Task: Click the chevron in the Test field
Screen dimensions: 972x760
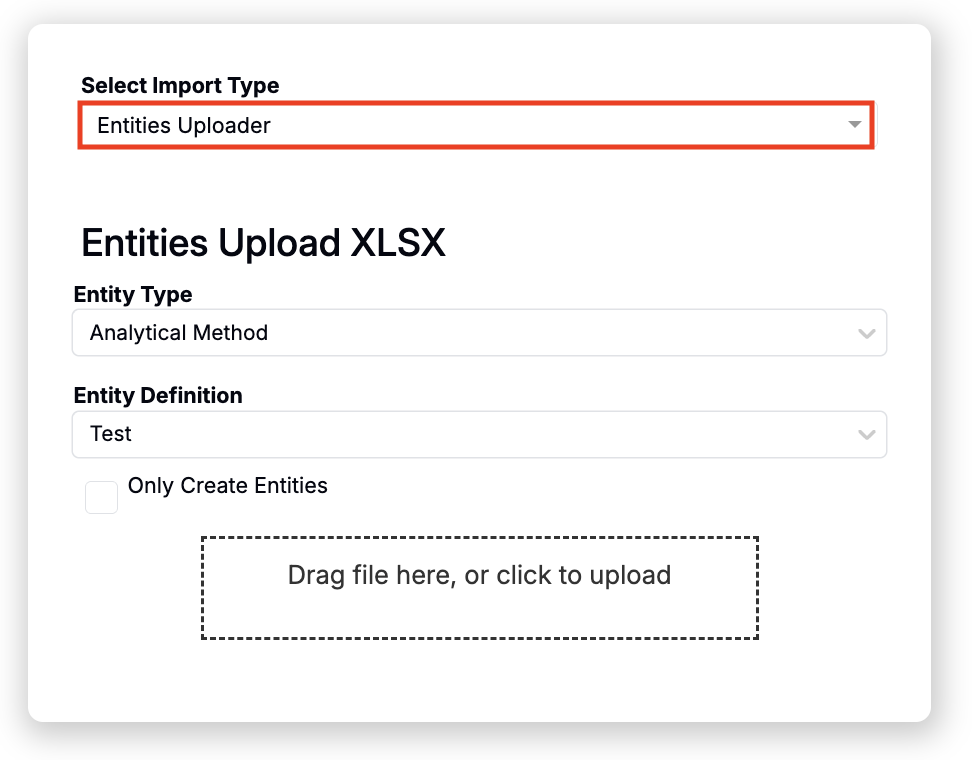Action: (867, 435)
